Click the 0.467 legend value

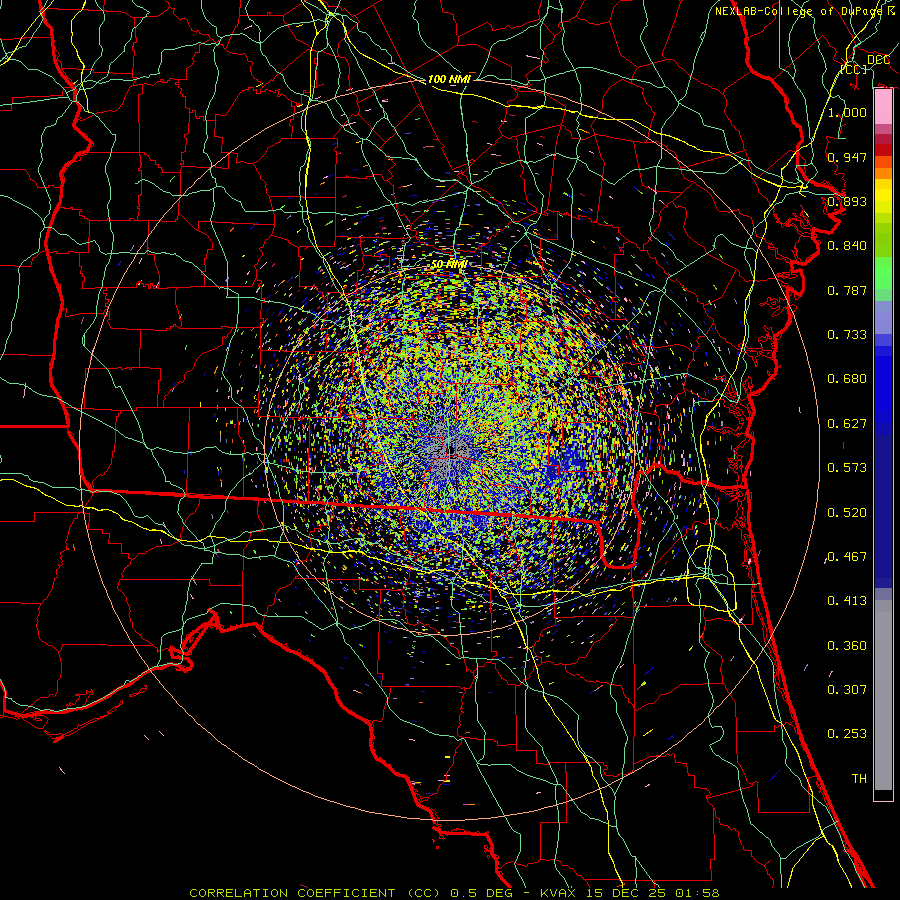[847, 556]
